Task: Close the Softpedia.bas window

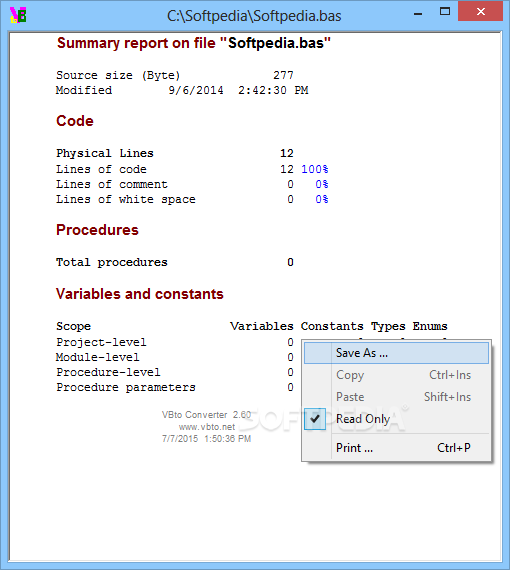Action: [x=481, y=12]
